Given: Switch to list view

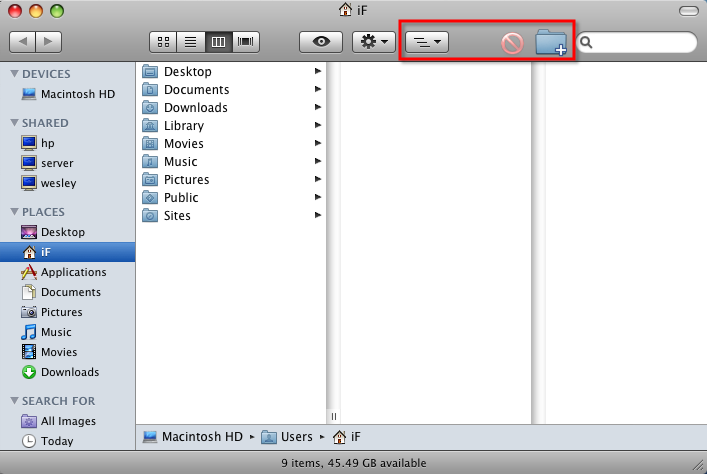Looking at the screenshot, I should [x=191, y=42].
